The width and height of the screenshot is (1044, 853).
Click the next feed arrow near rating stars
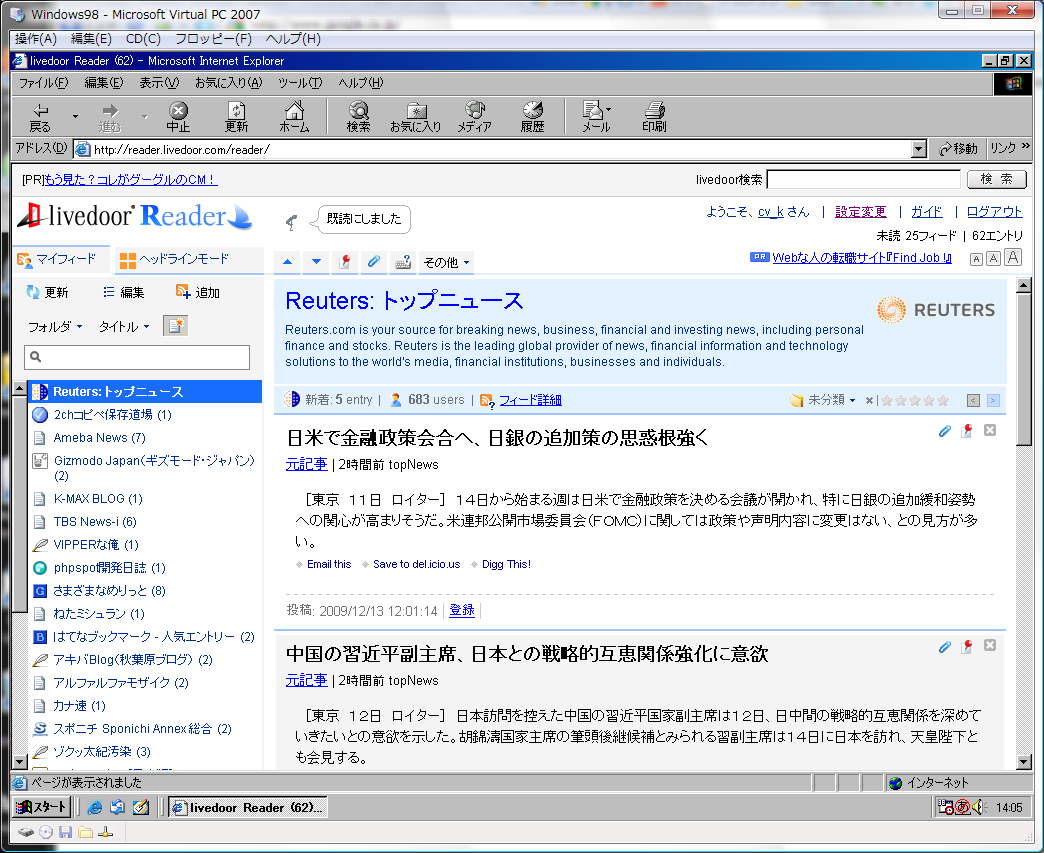pyautogui.click(x=993, y=400)
